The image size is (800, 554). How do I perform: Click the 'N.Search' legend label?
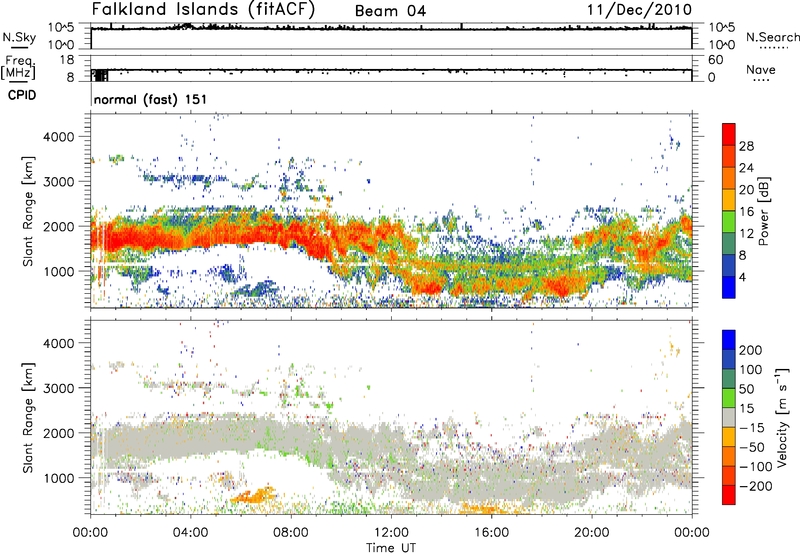pyautogui.click(x=772, y=37)
